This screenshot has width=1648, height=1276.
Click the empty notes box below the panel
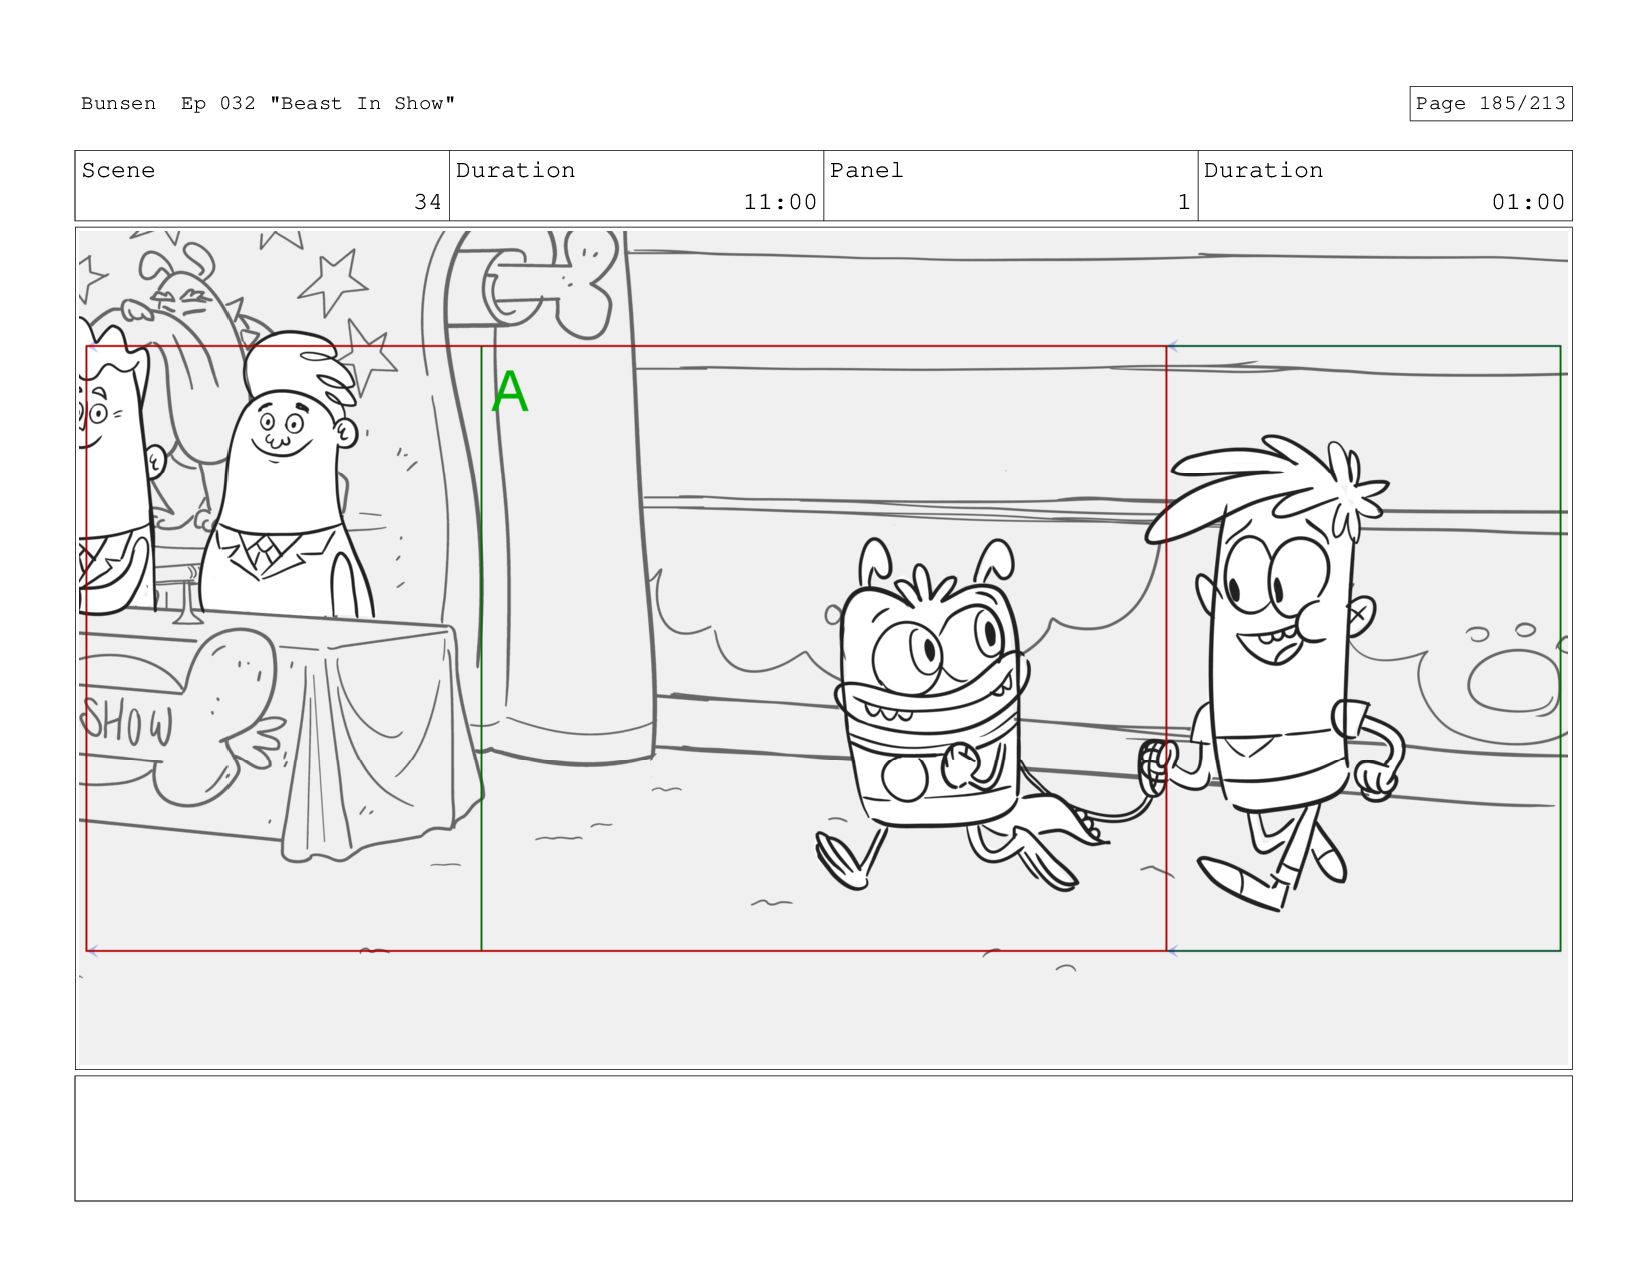pyautogui.click(x=823, y=1138)
